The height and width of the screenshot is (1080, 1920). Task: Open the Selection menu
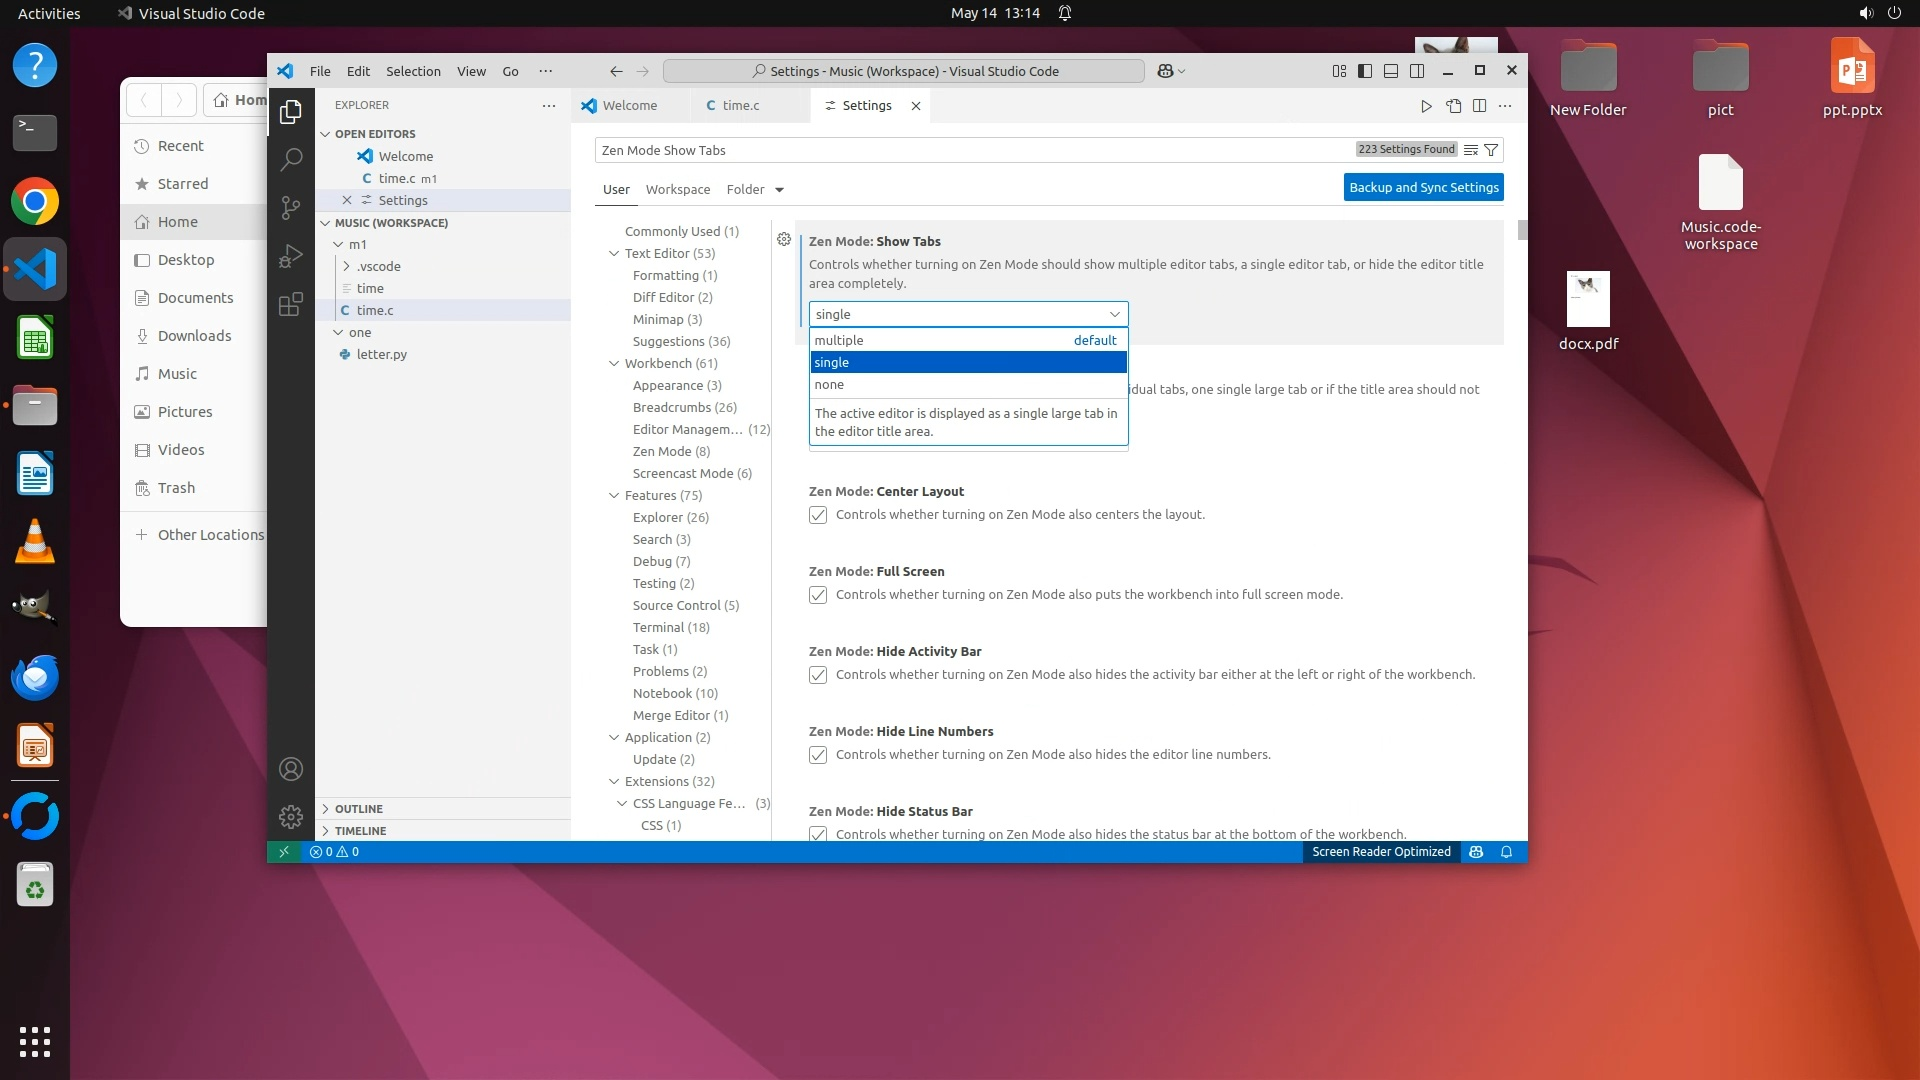(413, 71)
